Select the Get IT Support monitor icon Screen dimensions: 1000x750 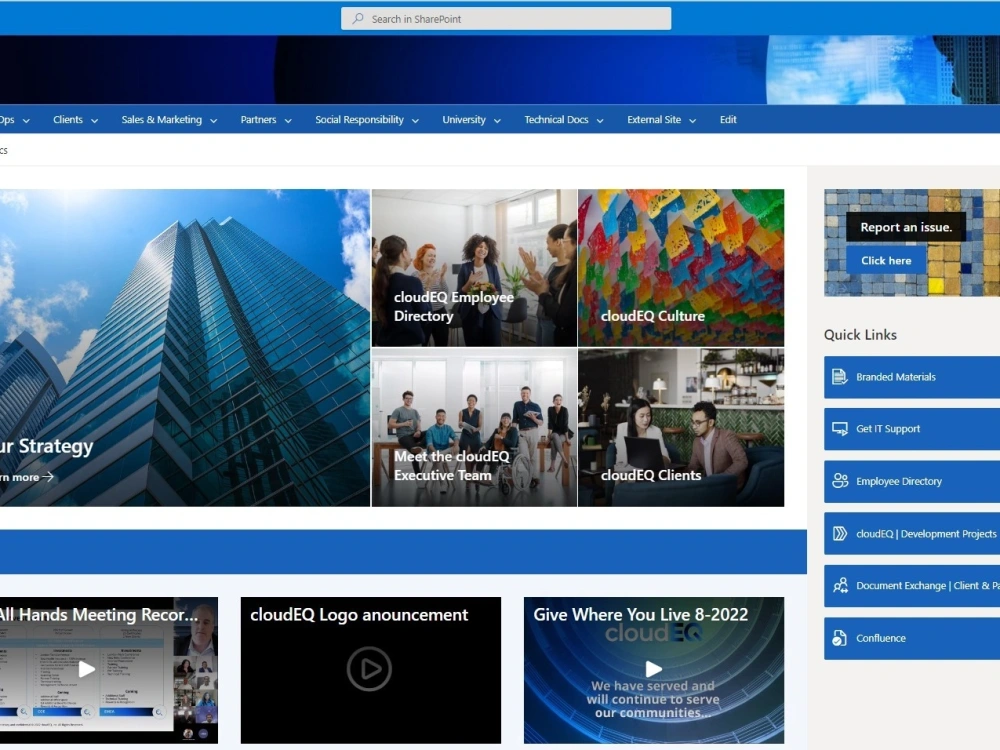click(838, 429)
